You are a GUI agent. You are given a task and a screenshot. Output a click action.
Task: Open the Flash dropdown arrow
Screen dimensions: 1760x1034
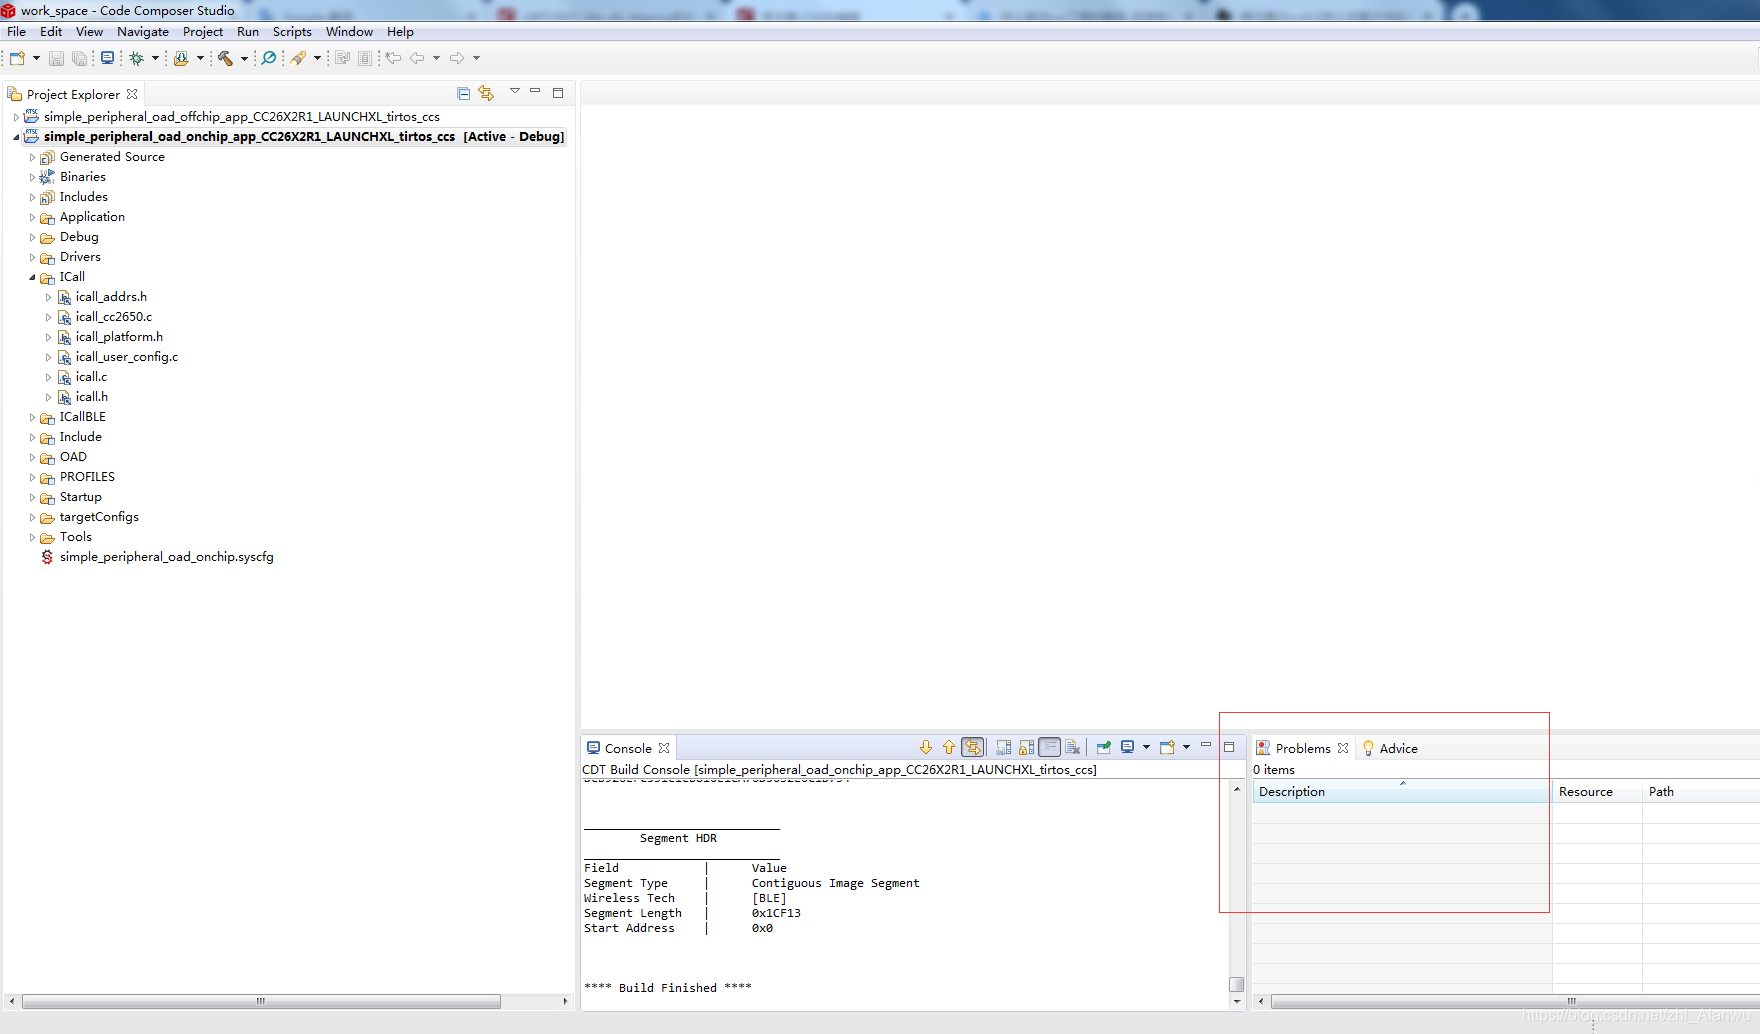[x=200, y=58]
